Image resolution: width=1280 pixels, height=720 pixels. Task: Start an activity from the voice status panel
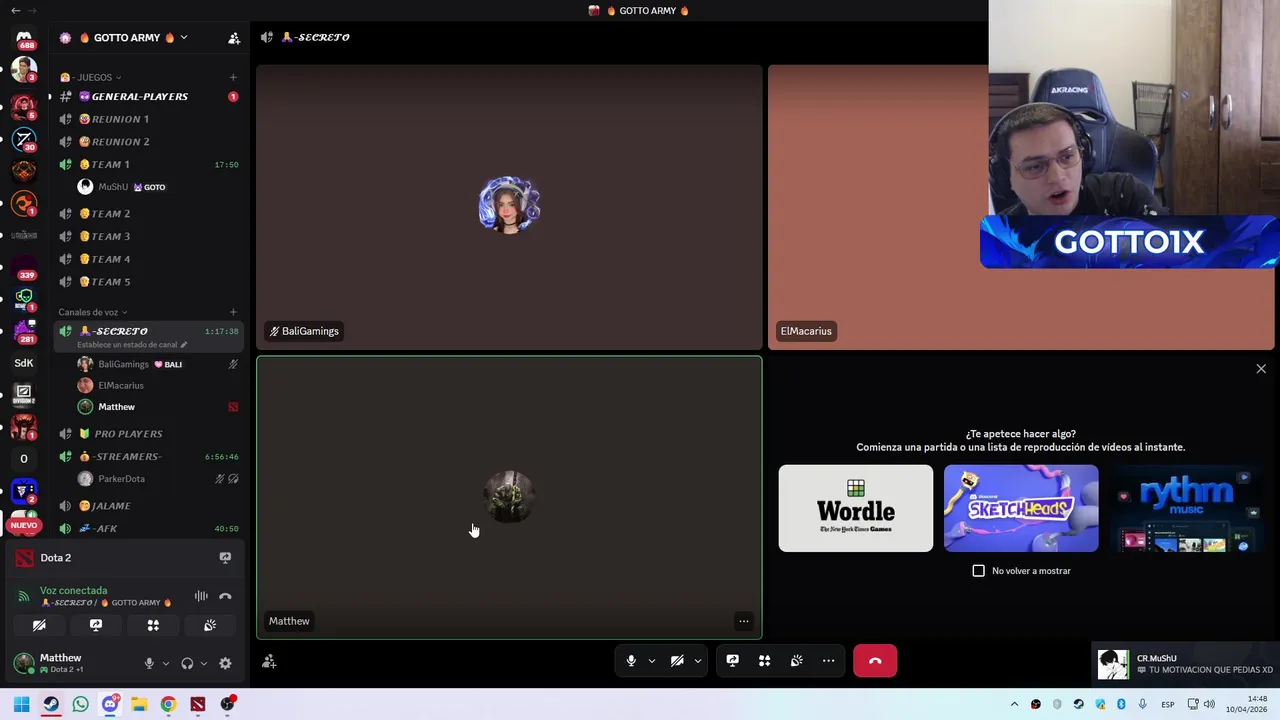(x=153, y=625)
